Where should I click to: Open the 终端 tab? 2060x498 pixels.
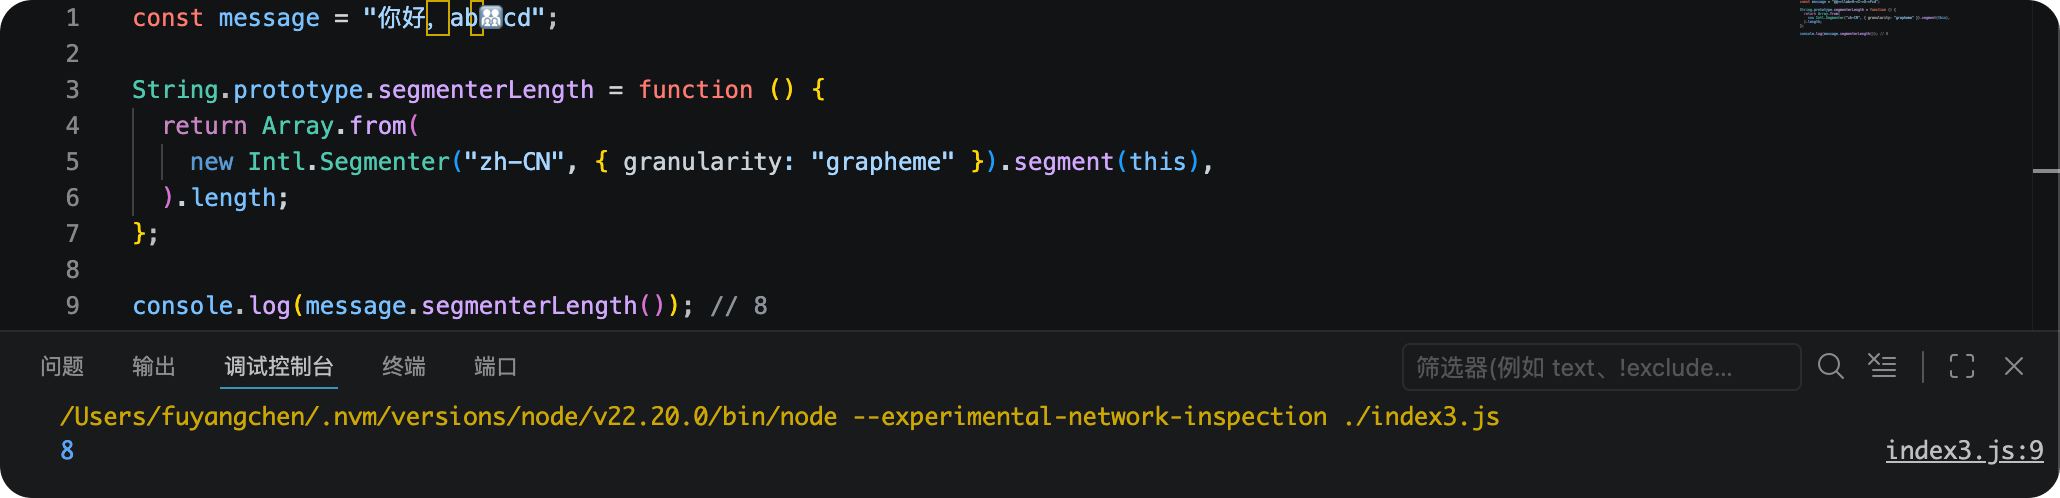tap(404, 367)
